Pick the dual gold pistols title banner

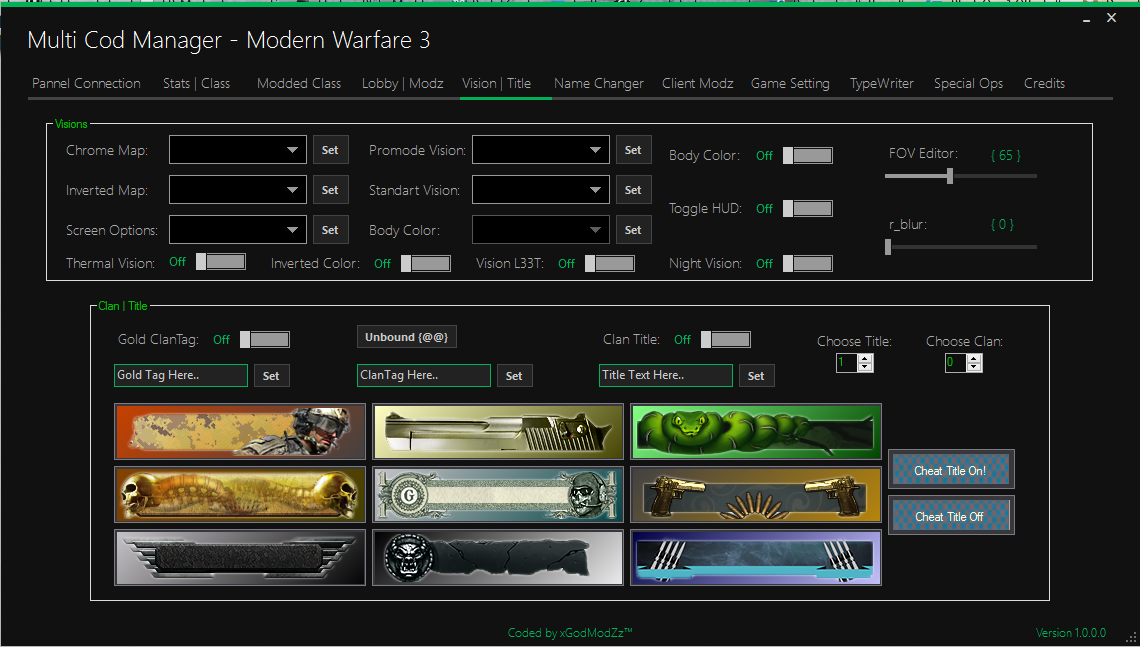[756, 495]
